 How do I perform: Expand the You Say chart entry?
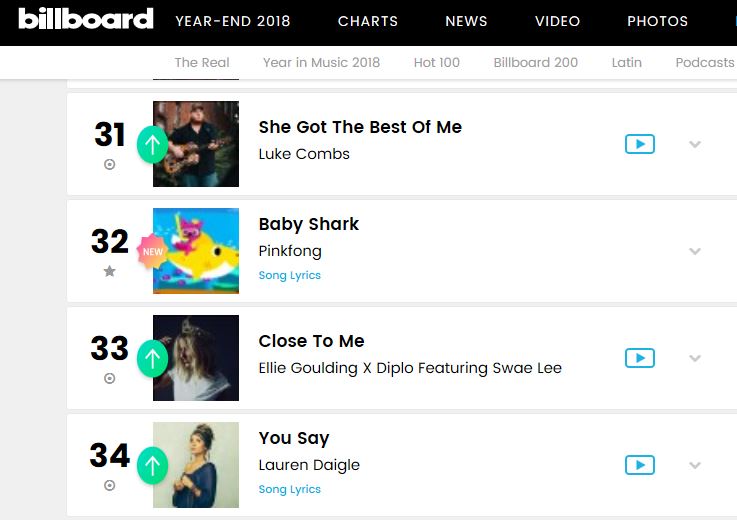[x=695, y=465]
